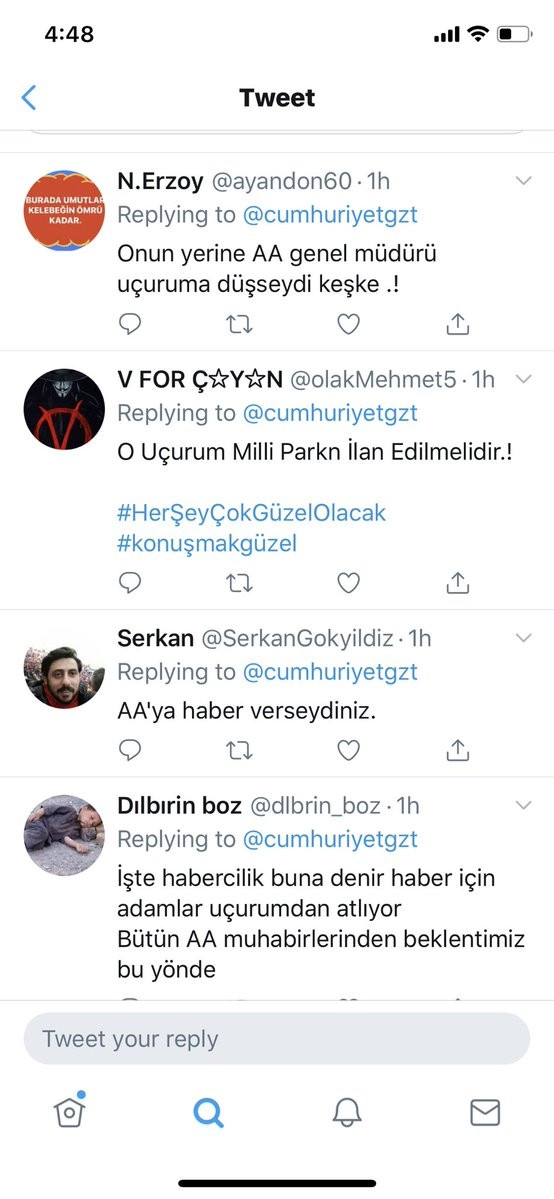
Task: Reply to N.Erzoy's tweet
Action: pyautogui.click(x=131, y=324)
